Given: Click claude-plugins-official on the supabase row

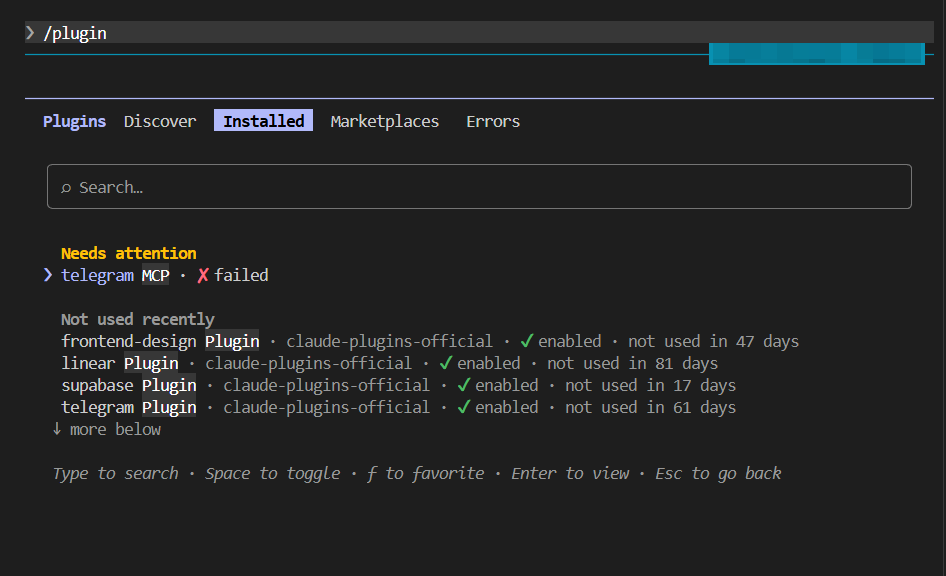Looking at the screenshot, I should pyautogui.click(x=326, y=385).
